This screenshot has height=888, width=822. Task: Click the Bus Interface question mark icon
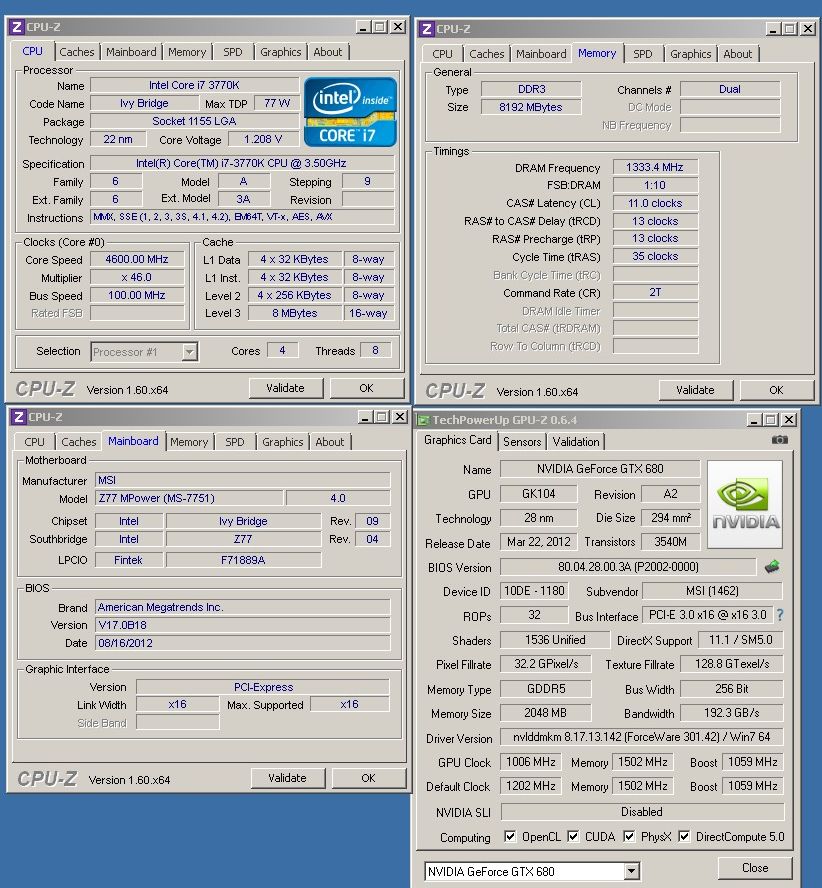tap(780, 616)
